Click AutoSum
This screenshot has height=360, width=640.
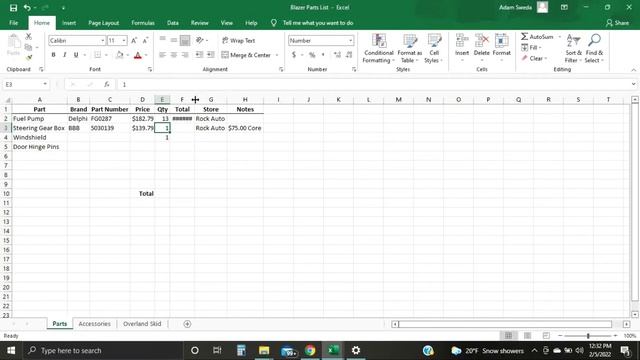click(537, 37)
